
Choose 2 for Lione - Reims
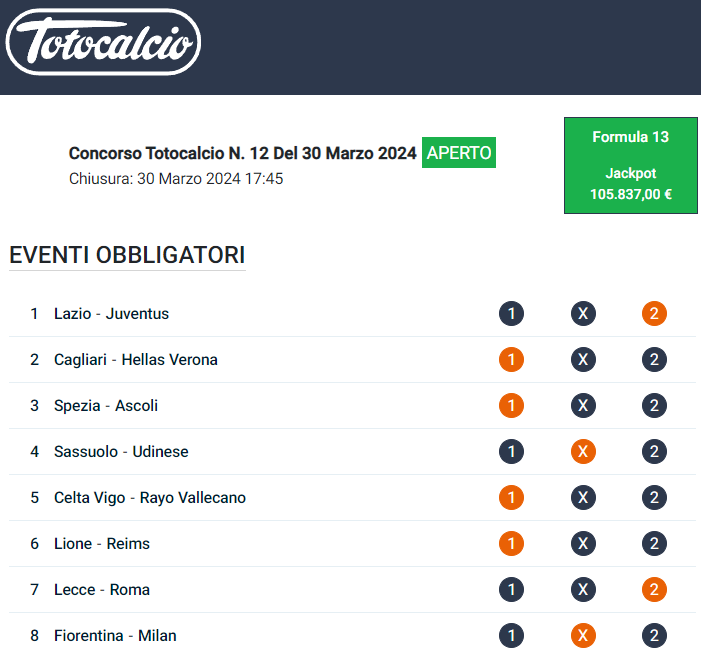655,544
